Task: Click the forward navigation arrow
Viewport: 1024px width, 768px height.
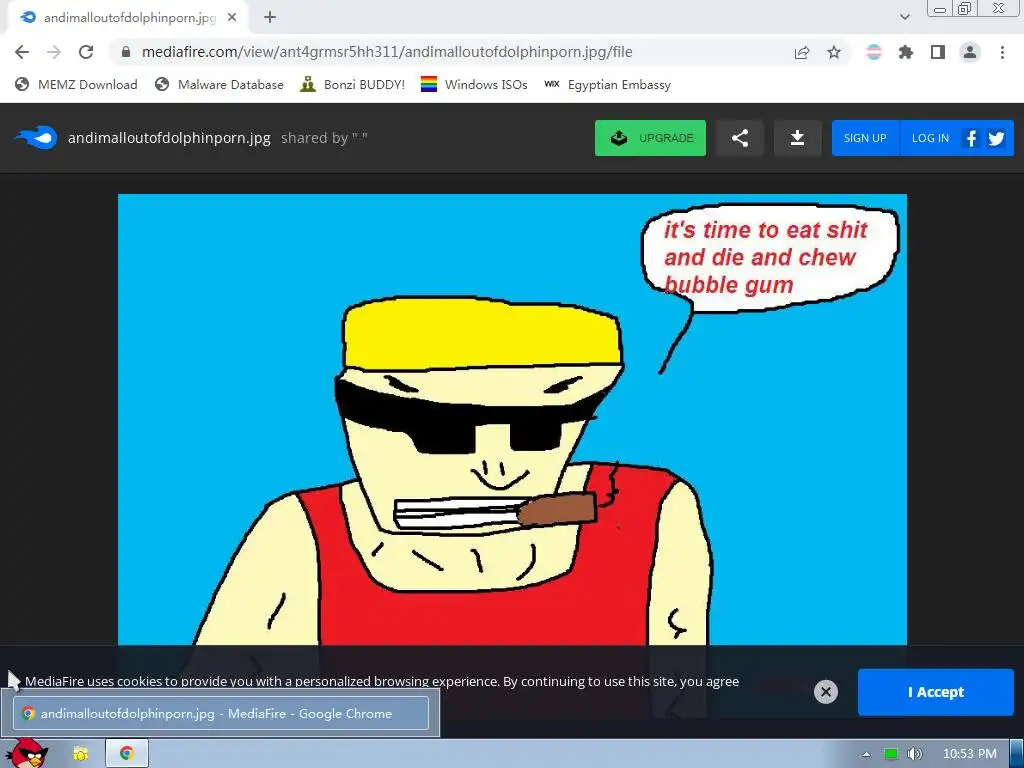Action: [x=54, y=52]
